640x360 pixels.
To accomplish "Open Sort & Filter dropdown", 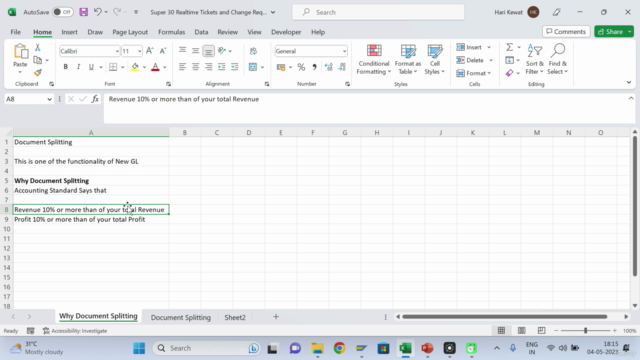I will click(534, 60).
